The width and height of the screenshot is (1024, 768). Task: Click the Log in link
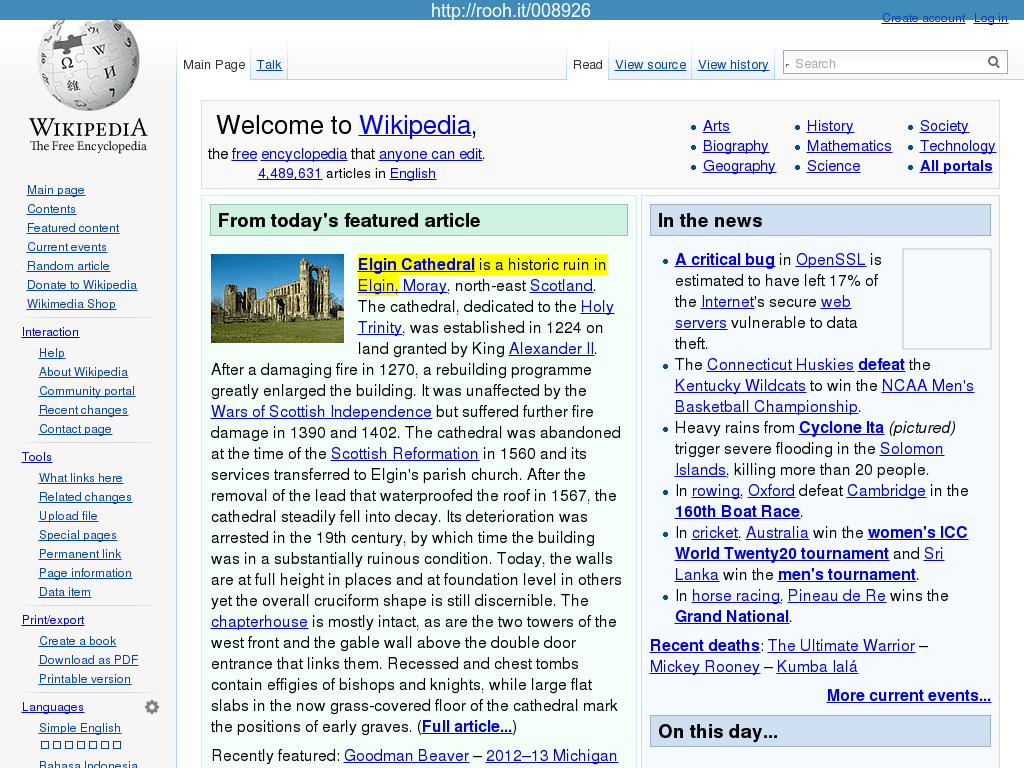(x=990, y=18)
